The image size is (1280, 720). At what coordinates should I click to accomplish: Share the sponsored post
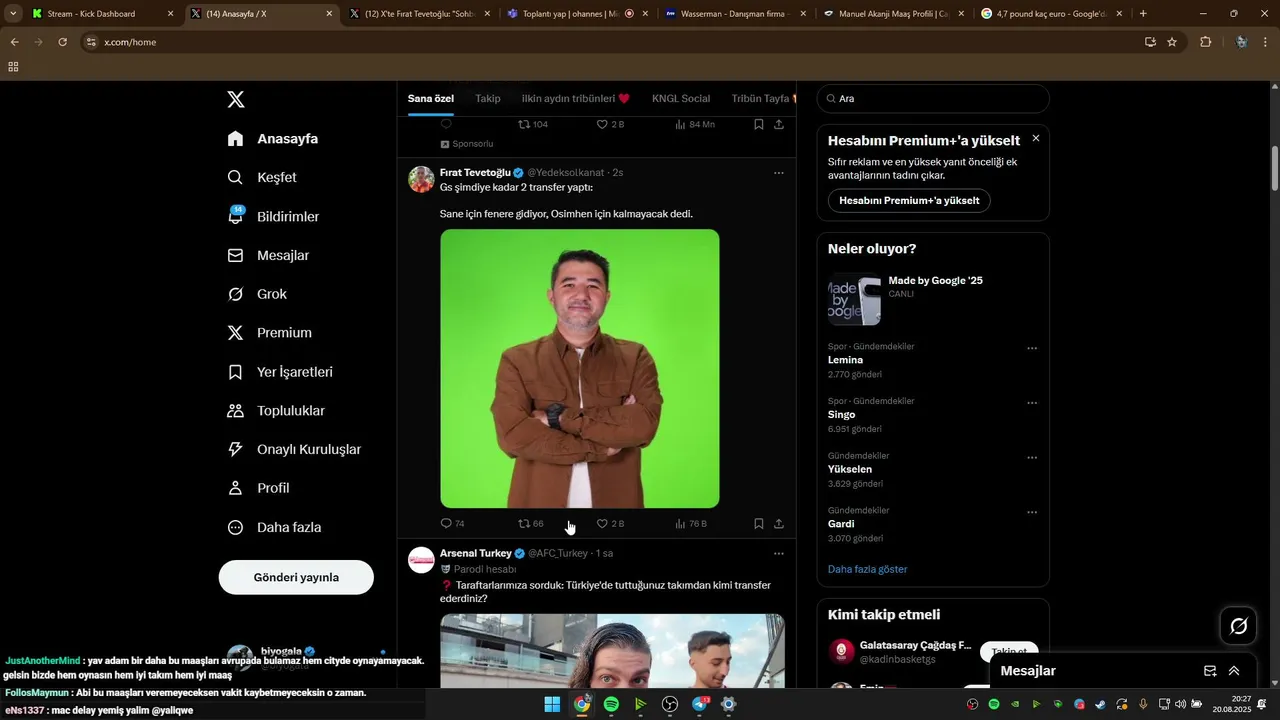[779, 124]
